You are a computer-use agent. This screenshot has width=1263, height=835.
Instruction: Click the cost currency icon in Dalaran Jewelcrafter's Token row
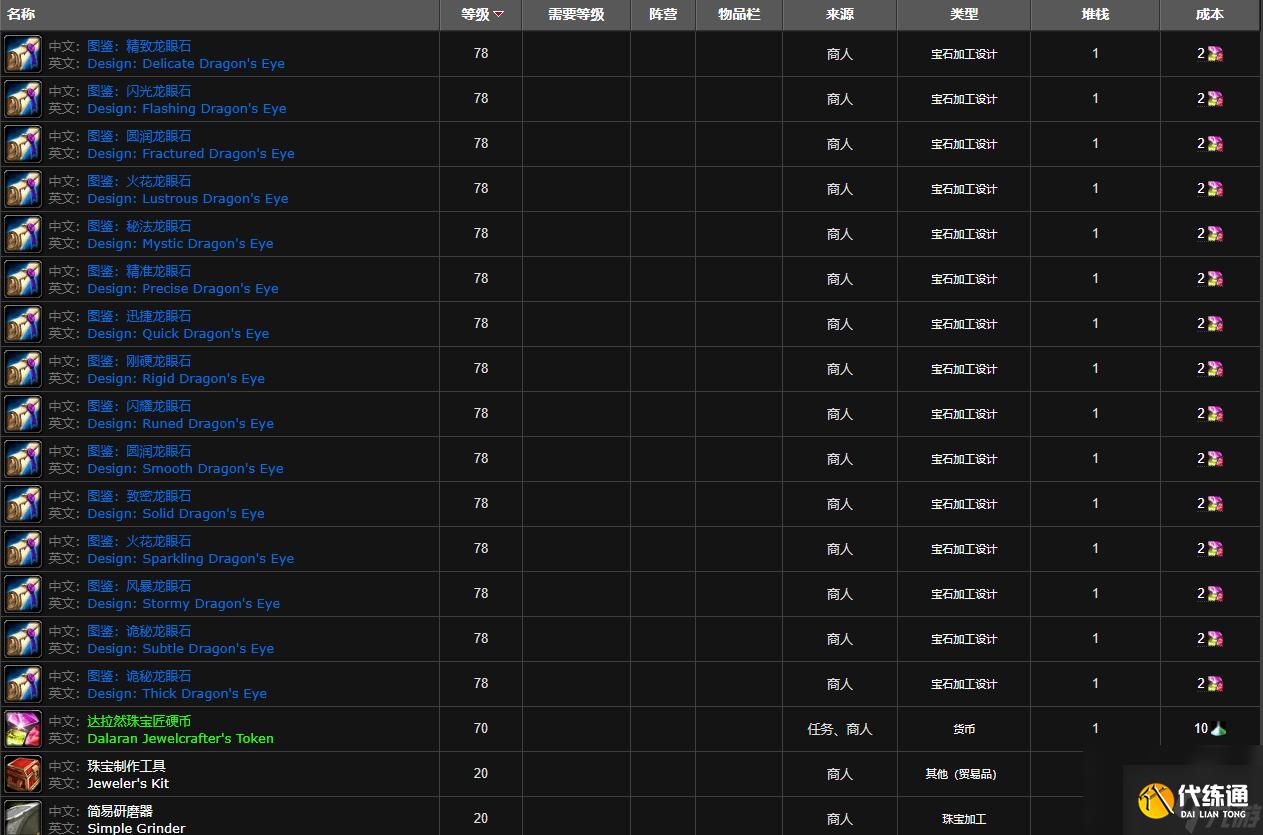pos(1218,729)
